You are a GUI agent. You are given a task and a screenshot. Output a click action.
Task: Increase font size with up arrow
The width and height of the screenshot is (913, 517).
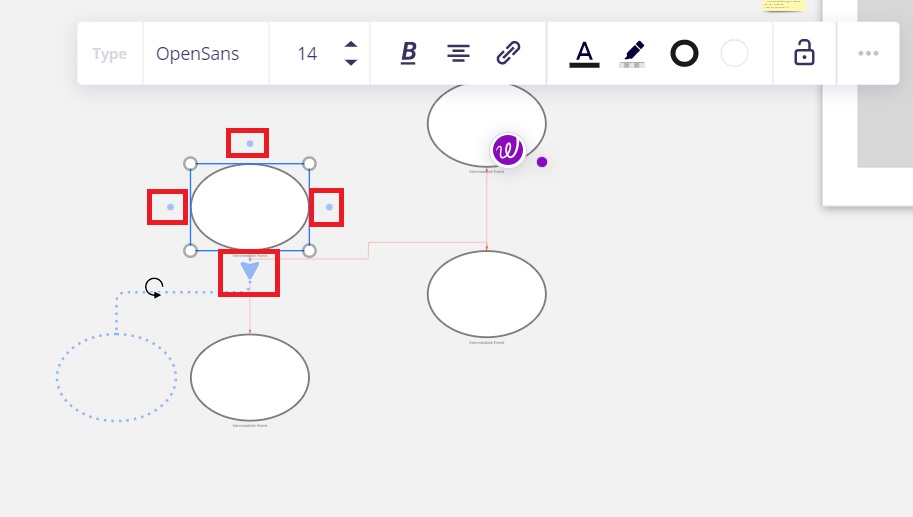(351, 44)
